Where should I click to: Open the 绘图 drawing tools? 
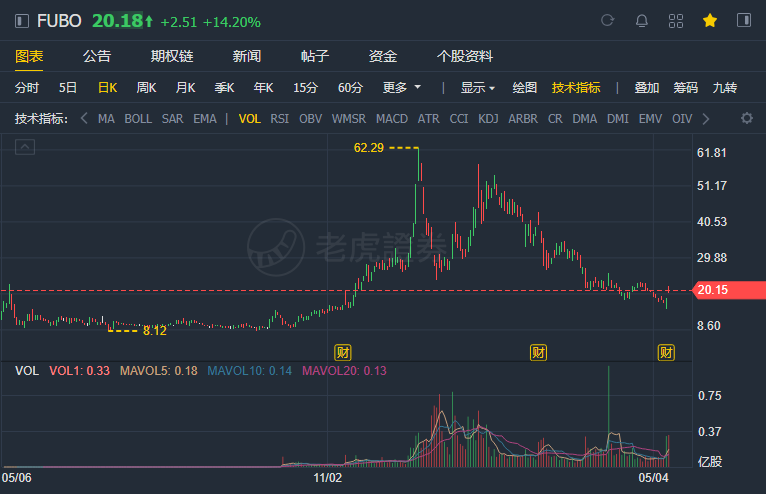(525, 87)
